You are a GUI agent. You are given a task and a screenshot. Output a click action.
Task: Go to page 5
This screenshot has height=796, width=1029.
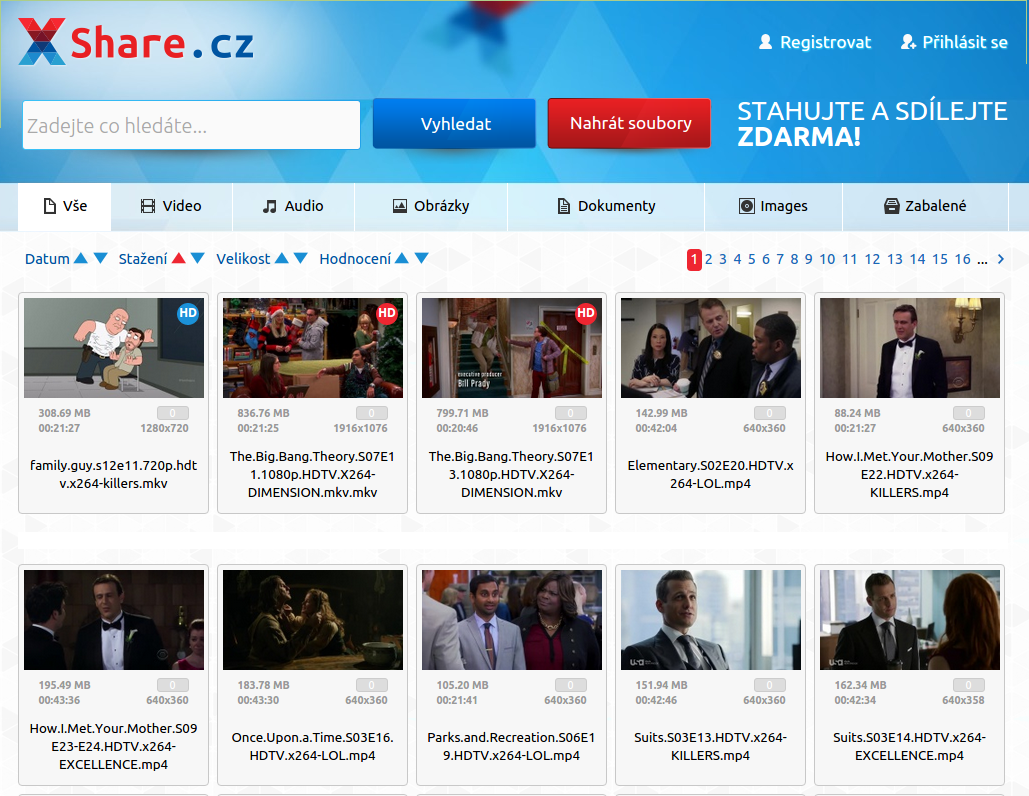click(x=751, y=259)
